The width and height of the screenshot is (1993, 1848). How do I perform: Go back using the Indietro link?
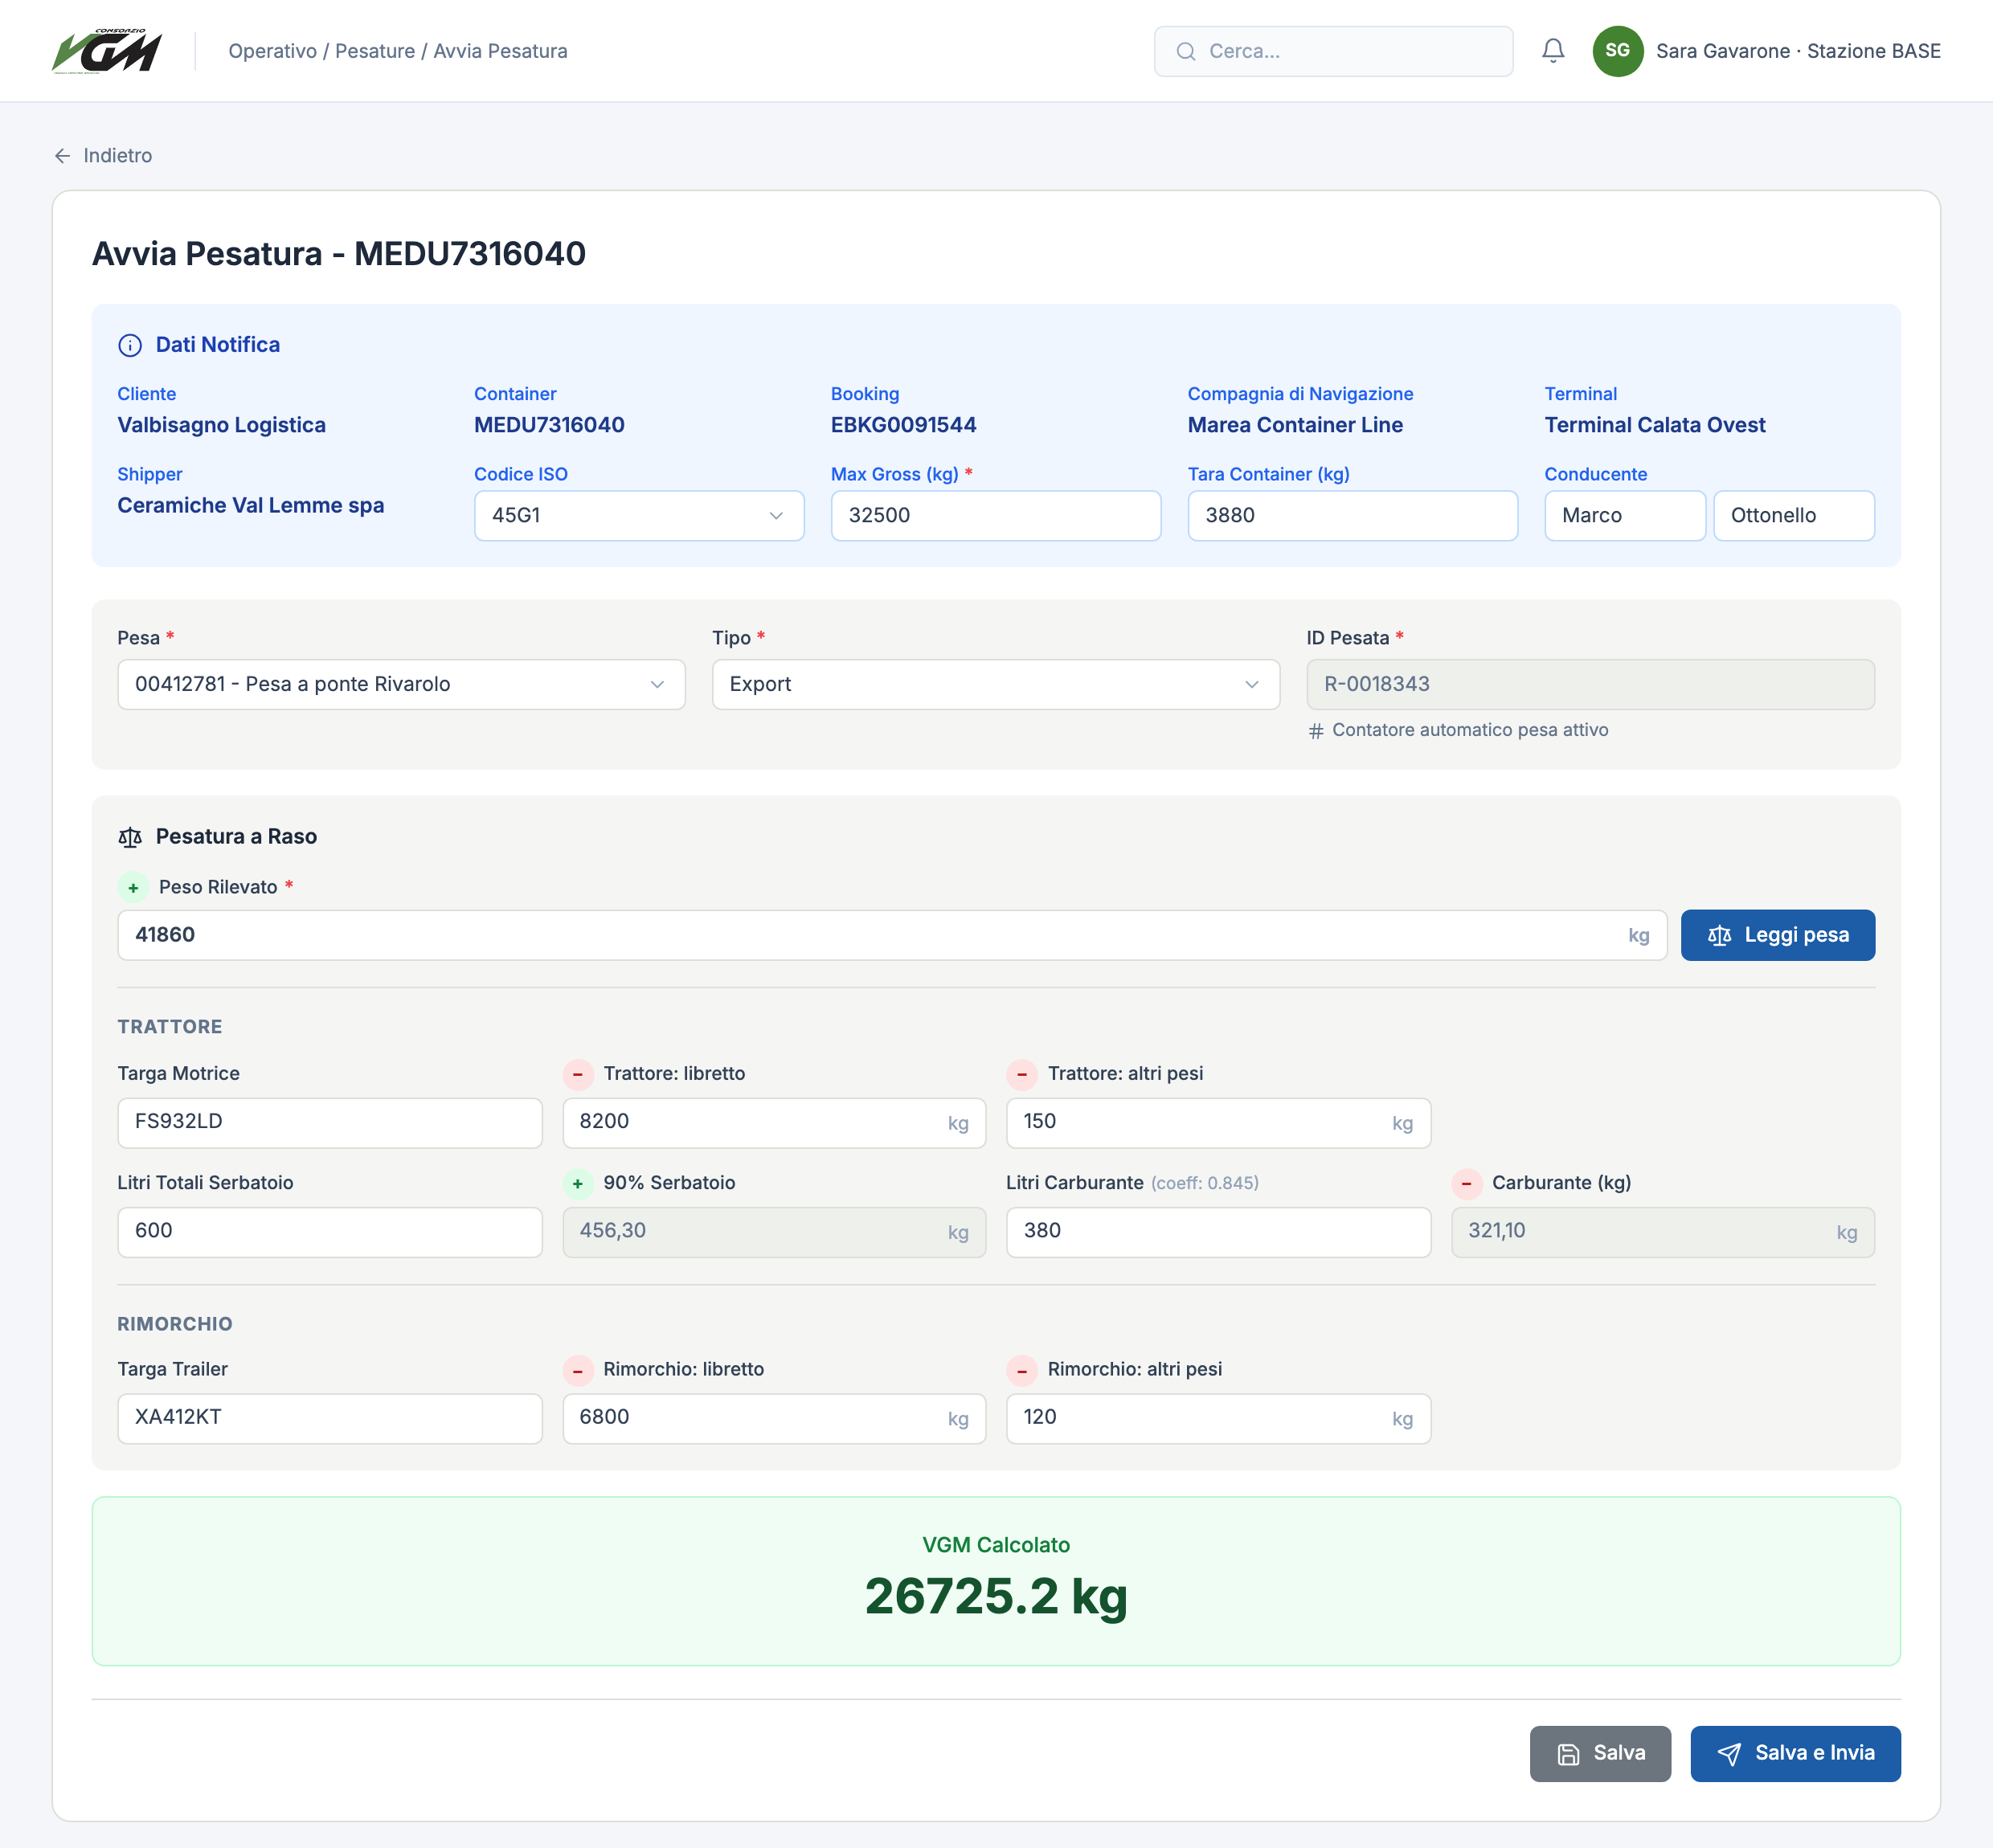click(x=103, y=156)
